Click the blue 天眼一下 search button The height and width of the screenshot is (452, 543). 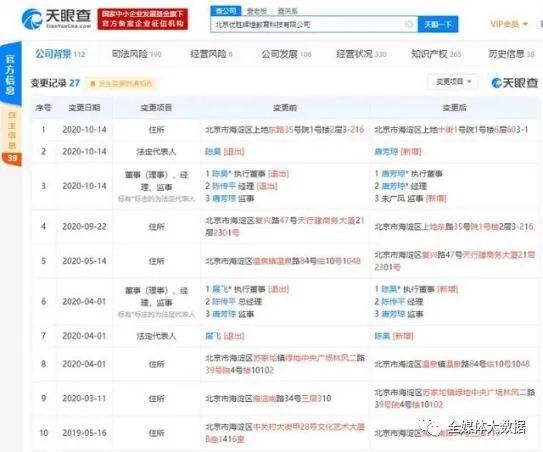[x=438, y=24]
